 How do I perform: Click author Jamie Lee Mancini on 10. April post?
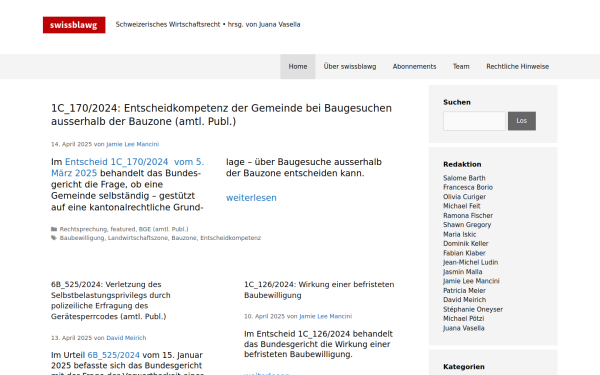325,316
